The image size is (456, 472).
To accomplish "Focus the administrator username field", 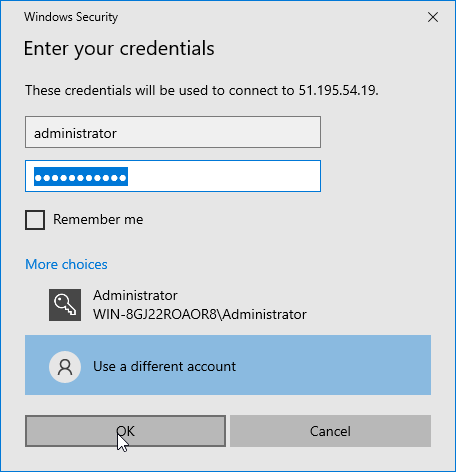I will 173,132.
